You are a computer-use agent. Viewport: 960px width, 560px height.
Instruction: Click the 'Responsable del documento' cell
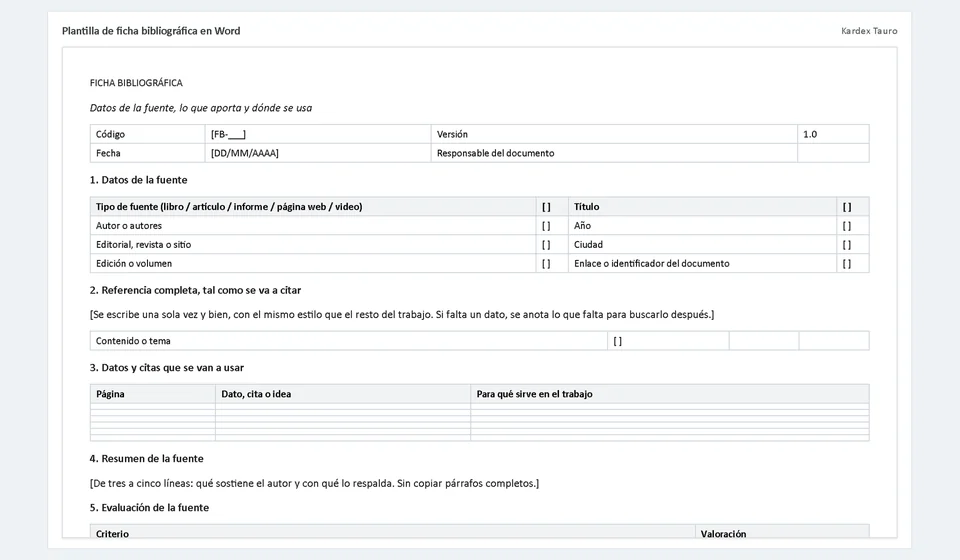(614, 153)
